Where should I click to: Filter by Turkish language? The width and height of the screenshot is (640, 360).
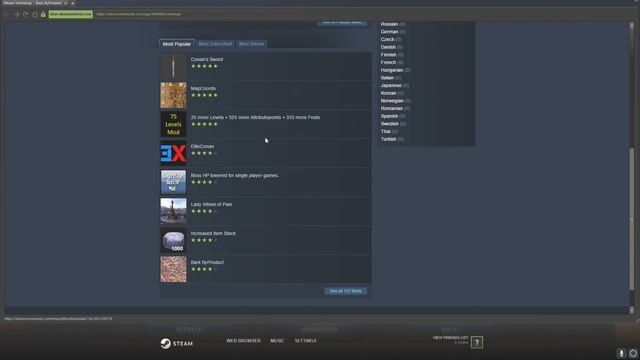[x=389, y=139]
